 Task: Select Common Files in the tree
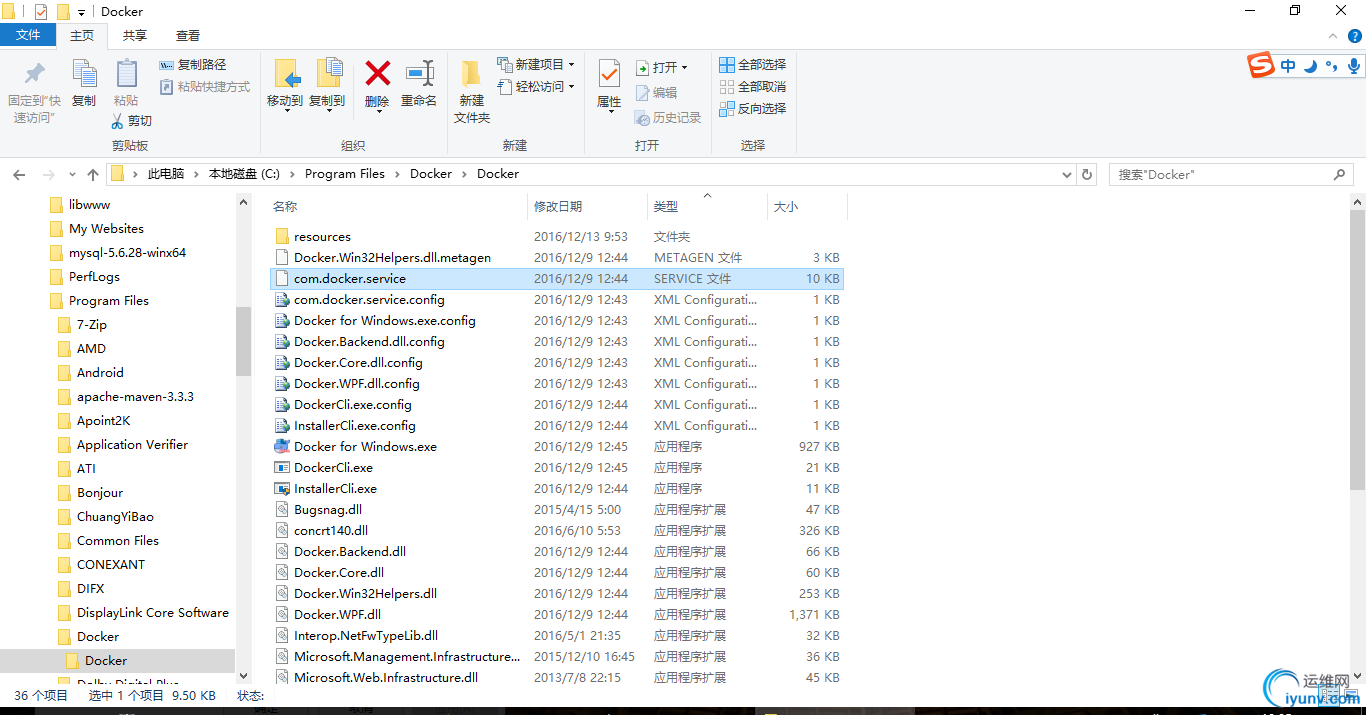point(118,541)
